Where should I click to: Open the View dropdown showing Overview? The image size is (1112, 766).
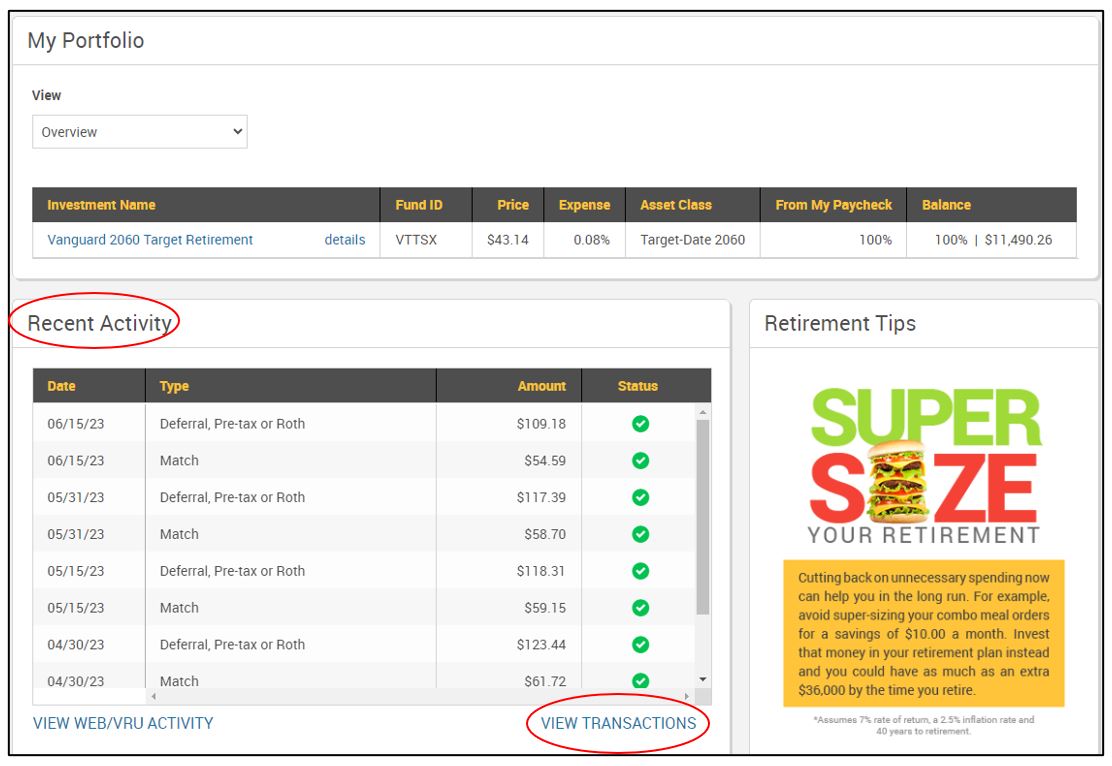139,132
